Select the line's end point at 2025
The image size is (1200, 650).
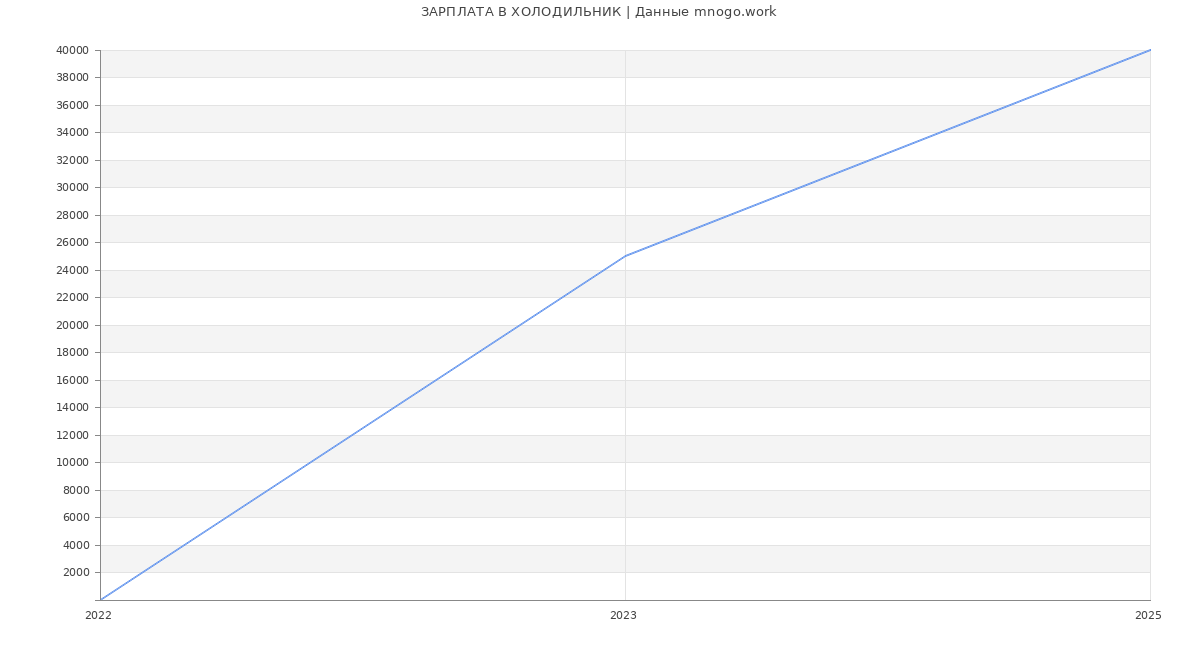1149,50
